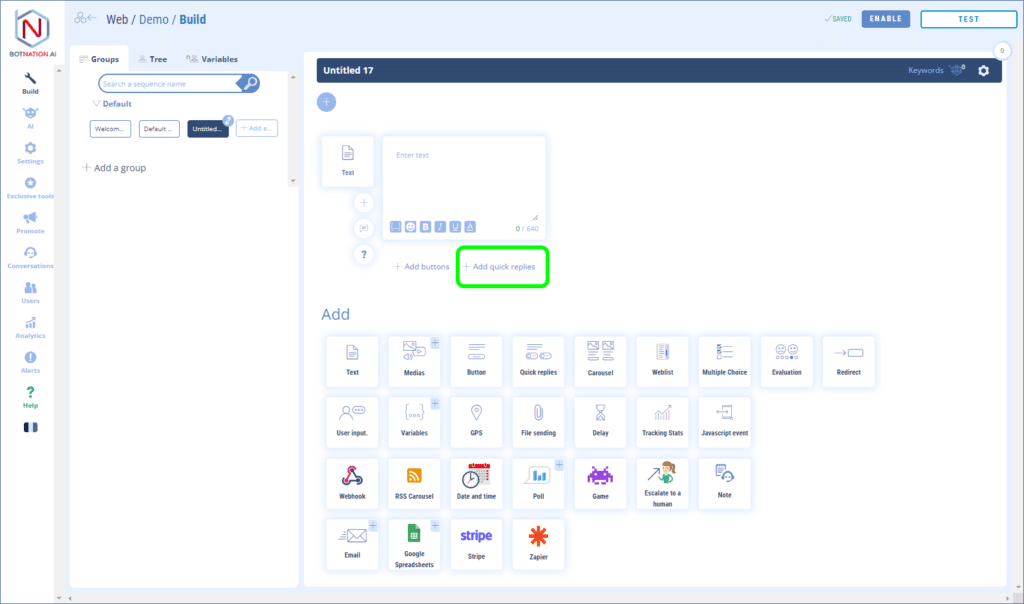This screenshot has height=604, width=1024.
Task: Open the text color picker
Action: point(471,227)
